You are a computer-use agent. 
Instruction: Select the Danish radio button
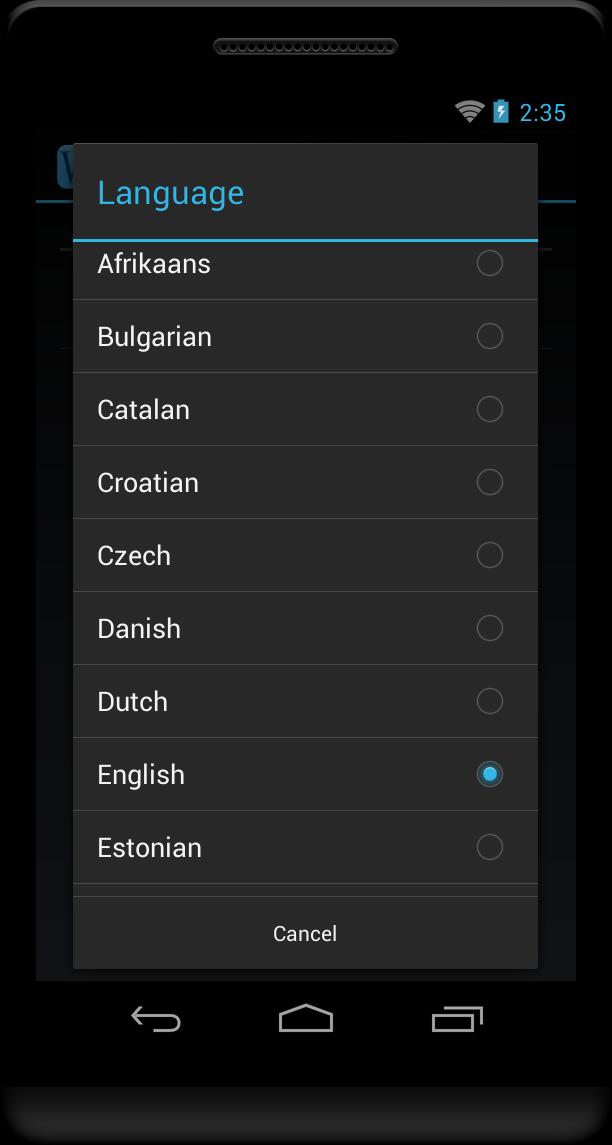pos(490,628)
